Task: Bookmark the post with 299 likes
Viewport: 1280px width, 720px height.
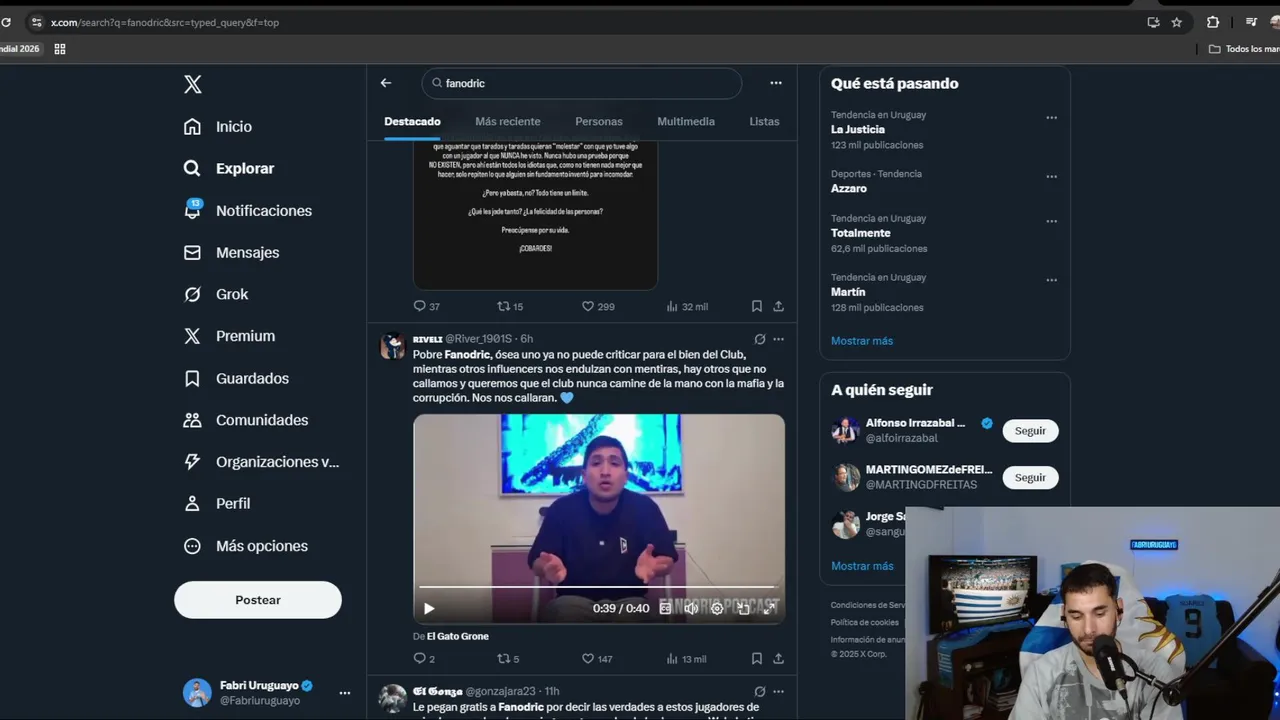Action: coord(757,306)
